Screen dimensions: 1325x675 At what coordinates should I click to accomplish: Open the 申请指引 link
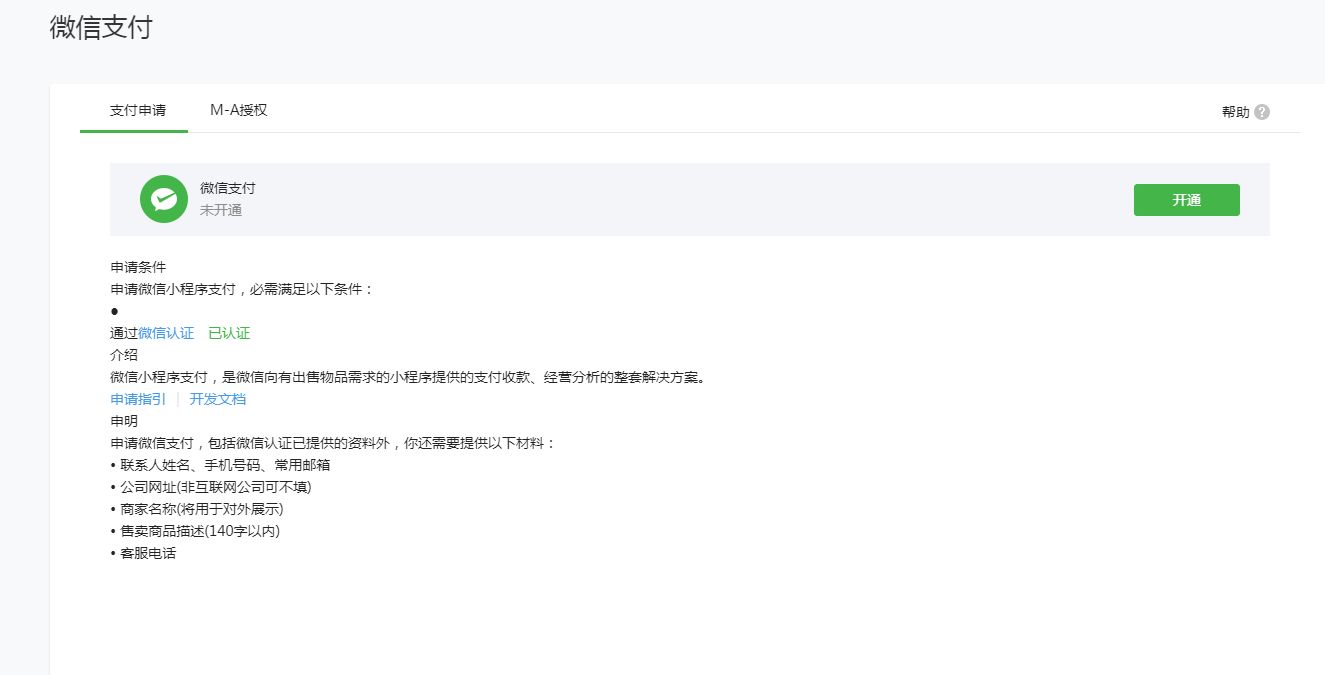point(138,399)
